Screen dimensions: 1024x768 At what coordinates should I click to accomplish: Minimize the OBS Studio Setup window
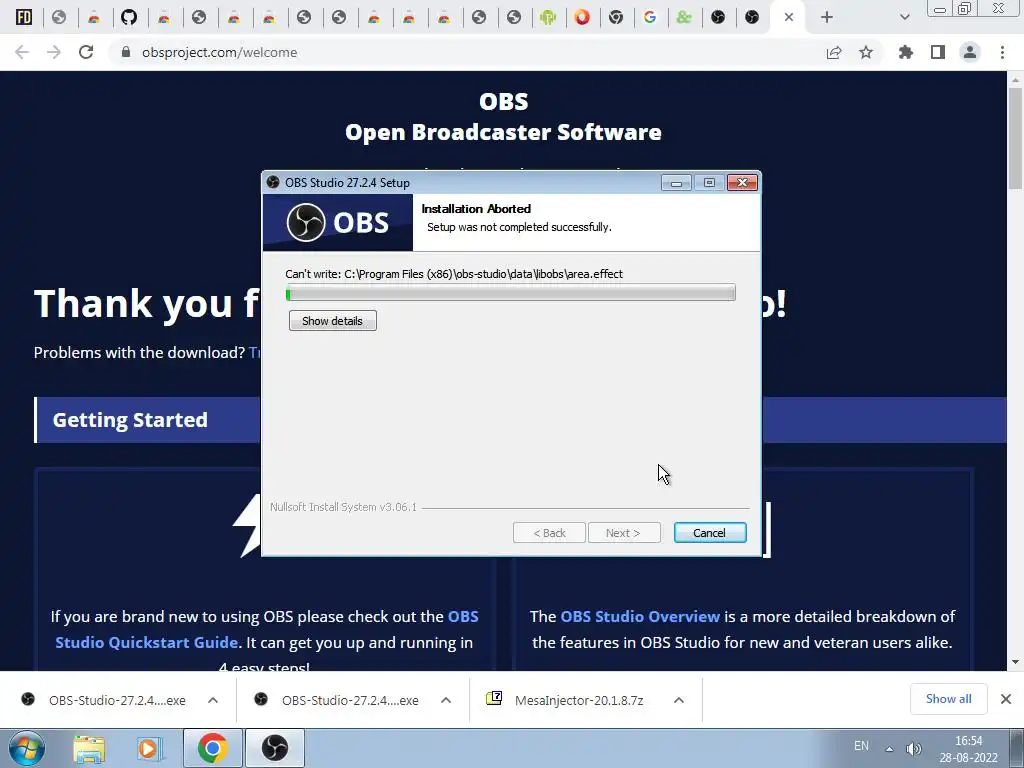click(x=676, y=183)
